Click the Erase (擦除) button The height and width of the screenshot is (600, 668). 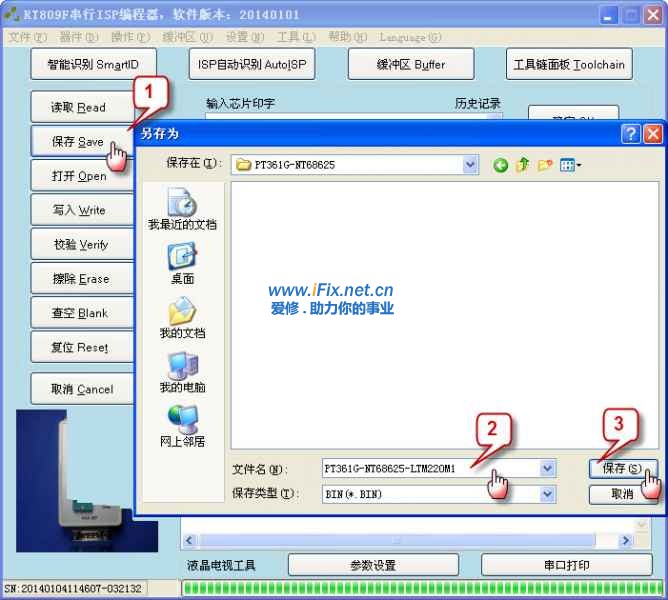point(80,279)
